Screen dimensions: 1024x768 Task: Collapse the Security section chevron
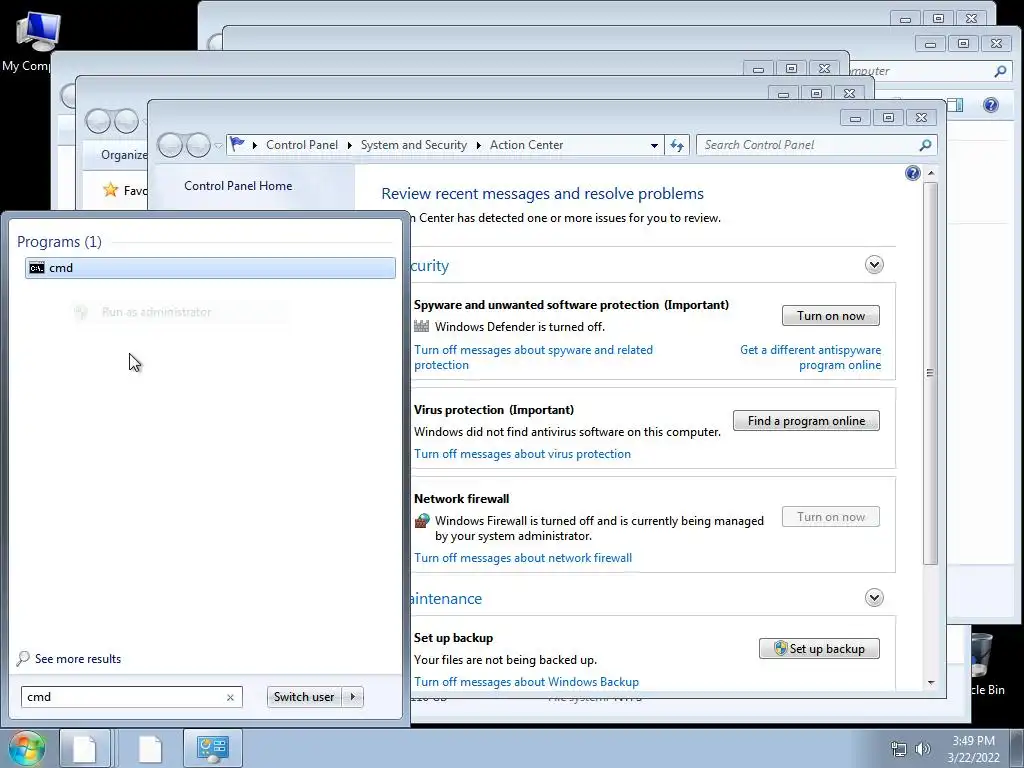point(874,264)
